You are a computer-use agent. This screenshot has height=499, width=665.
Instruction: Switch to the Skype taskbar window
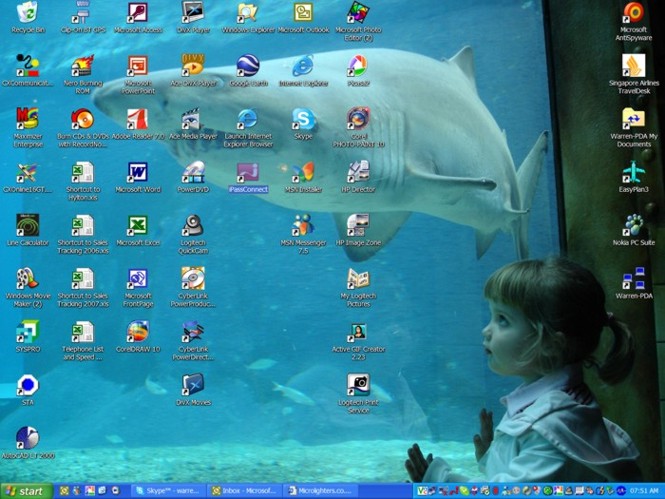point(168,491)
